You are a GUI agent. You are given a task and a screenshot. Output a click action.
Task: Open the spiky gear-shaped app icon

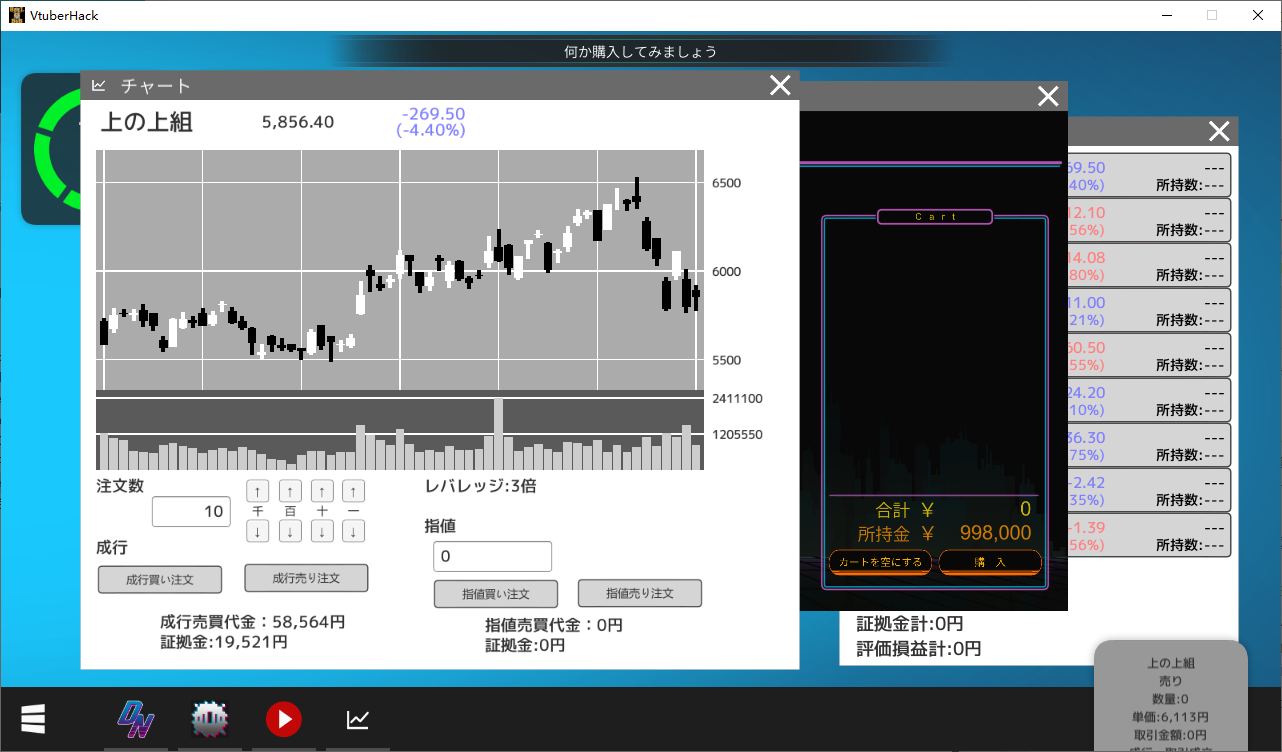pyautogui.click(x=210, y=719)
